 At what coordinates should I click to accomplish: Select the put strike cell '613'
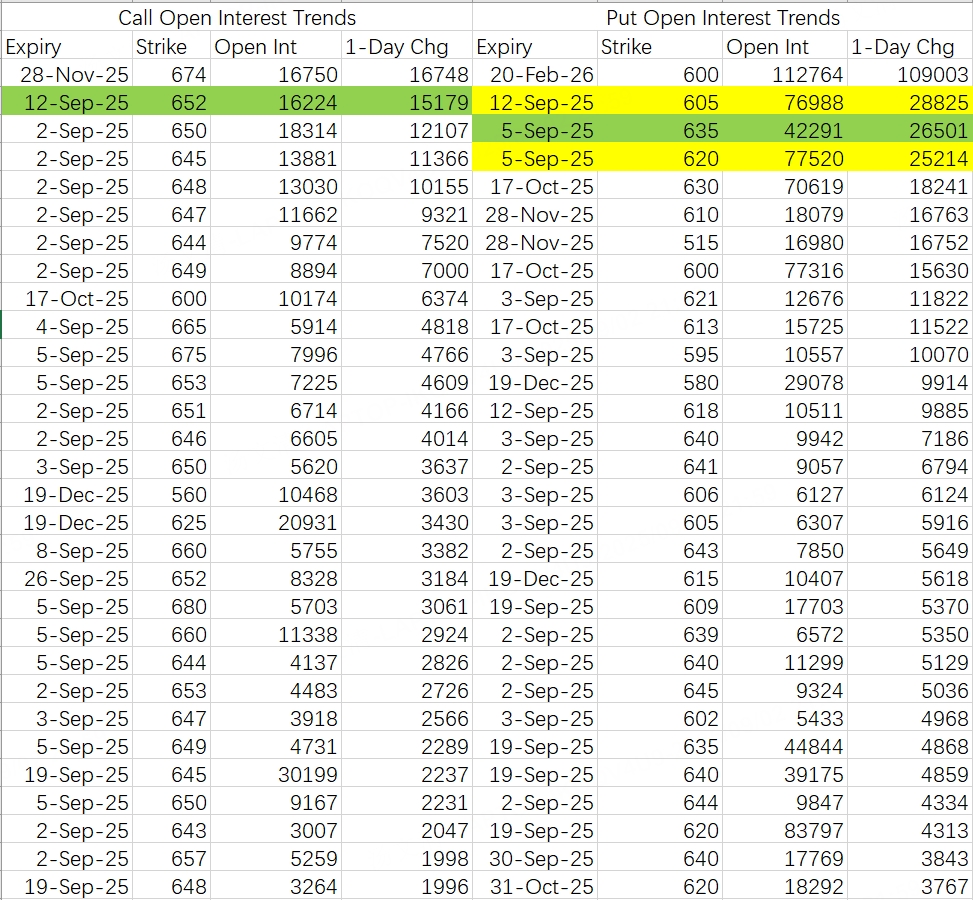pos(660,326)
